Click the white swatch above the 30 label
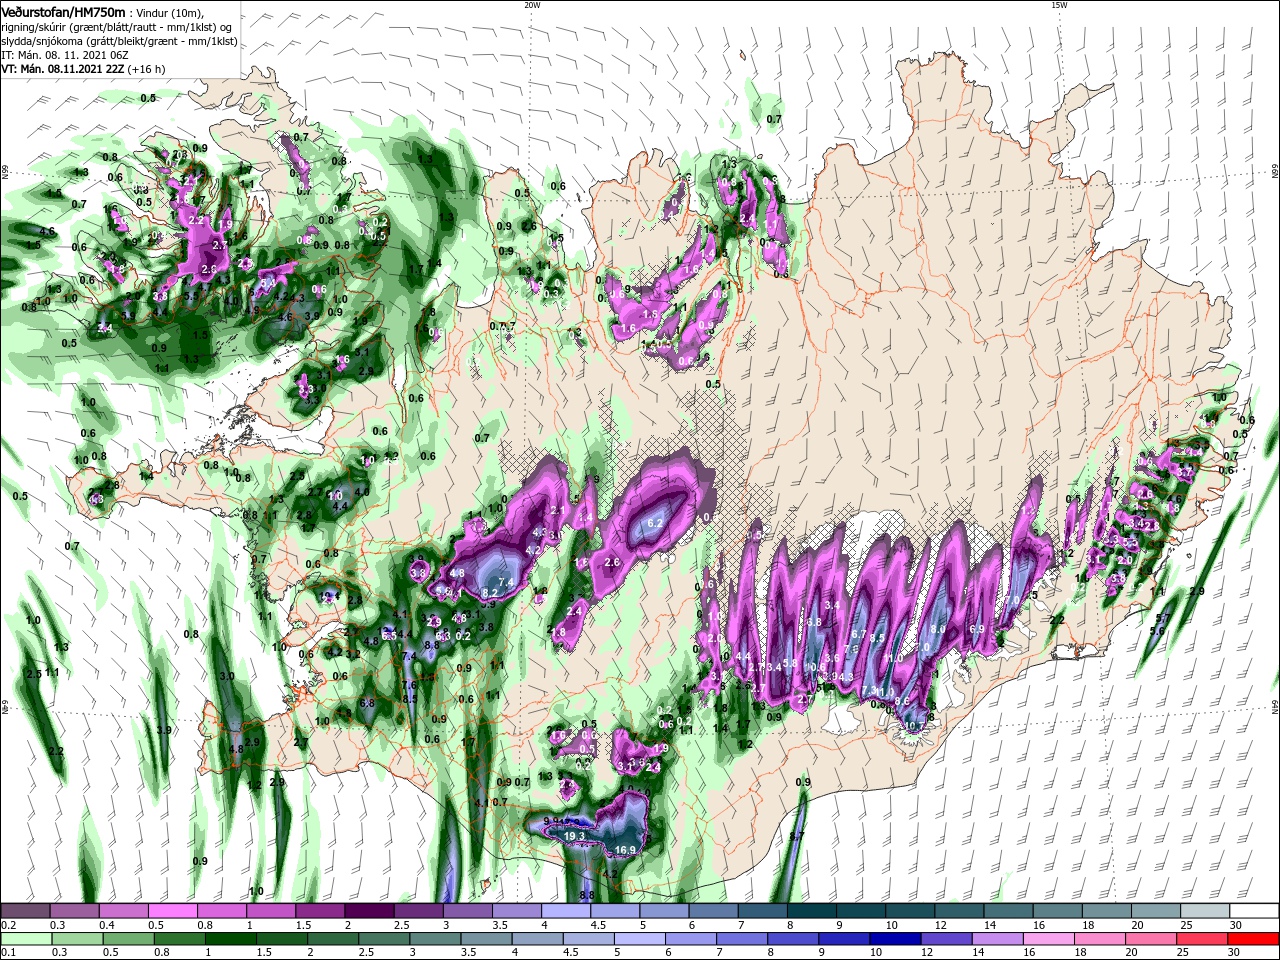 1254,912
